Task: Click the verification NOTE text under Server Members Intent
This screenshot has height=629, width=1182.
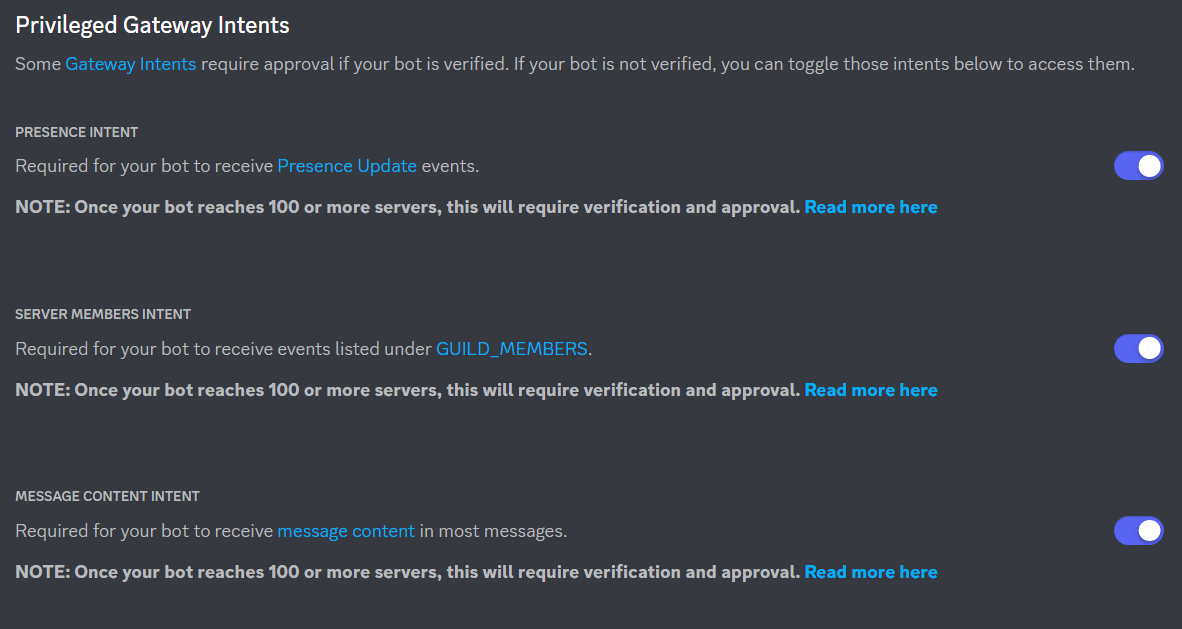Action: pyautogui.click(x=407, y=390)
